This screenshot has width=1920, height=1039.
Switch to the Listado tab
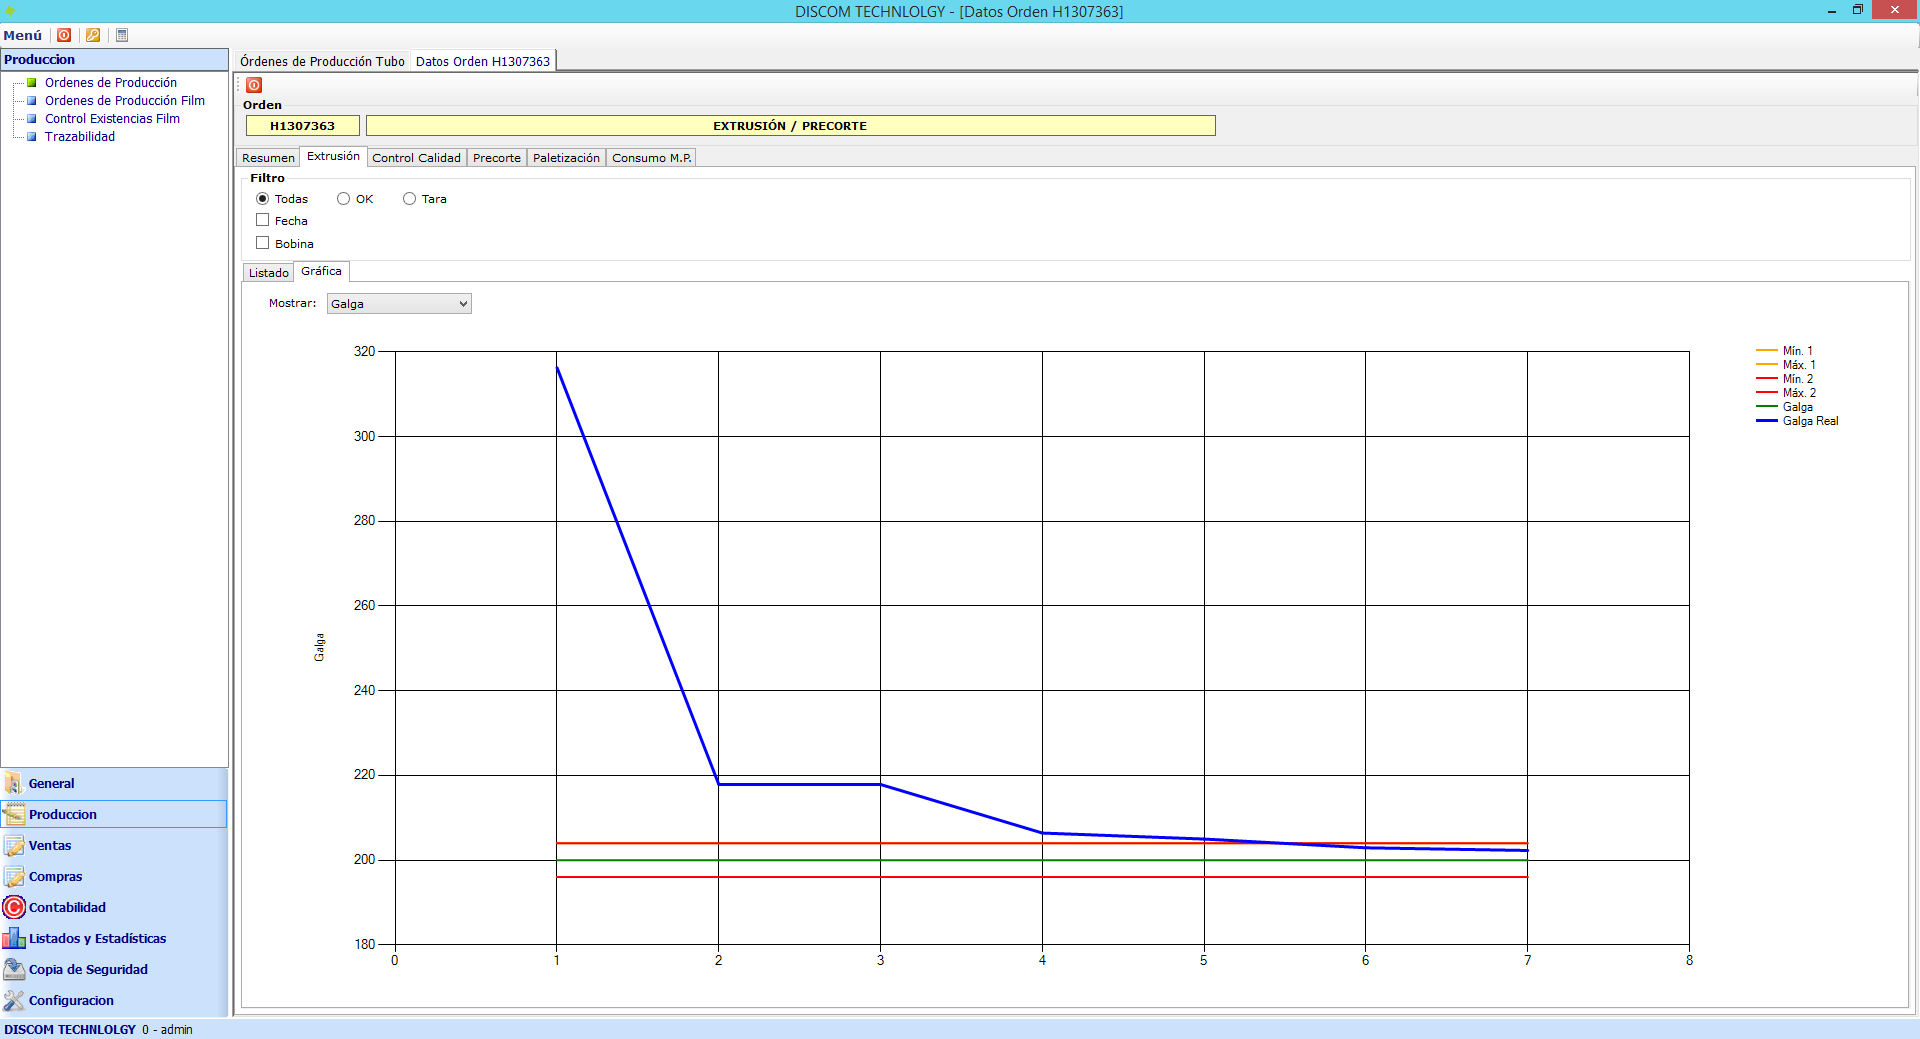[x=268, y=273]
